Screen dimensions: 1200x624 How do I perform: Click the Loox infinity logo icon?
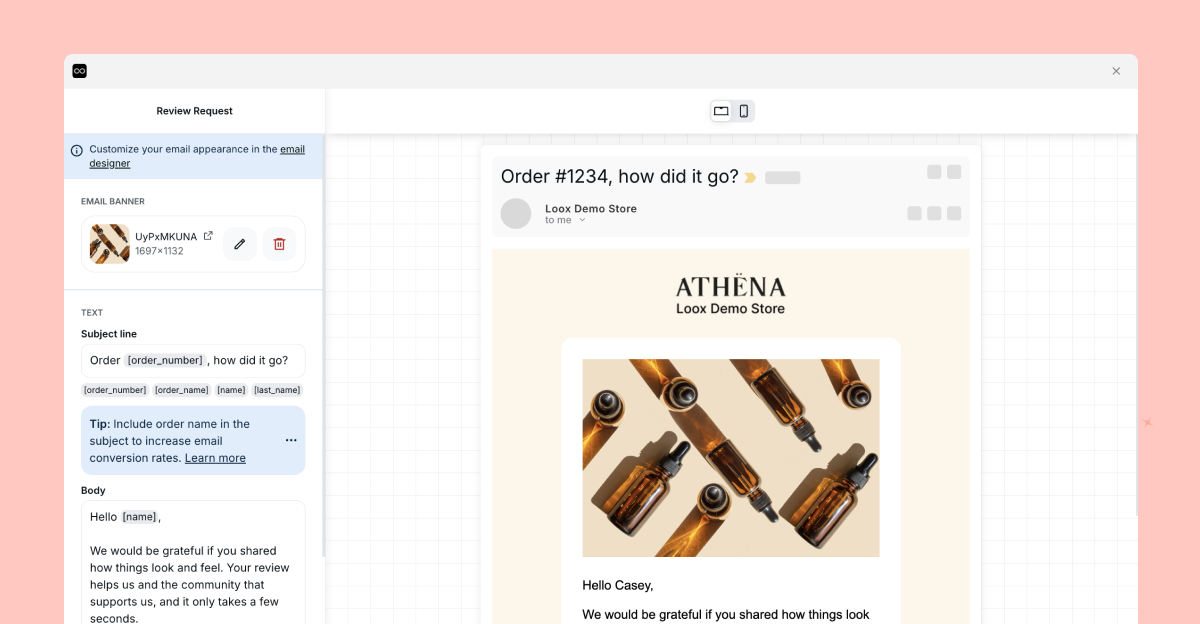pyautogui.click(x=80, y=71)
